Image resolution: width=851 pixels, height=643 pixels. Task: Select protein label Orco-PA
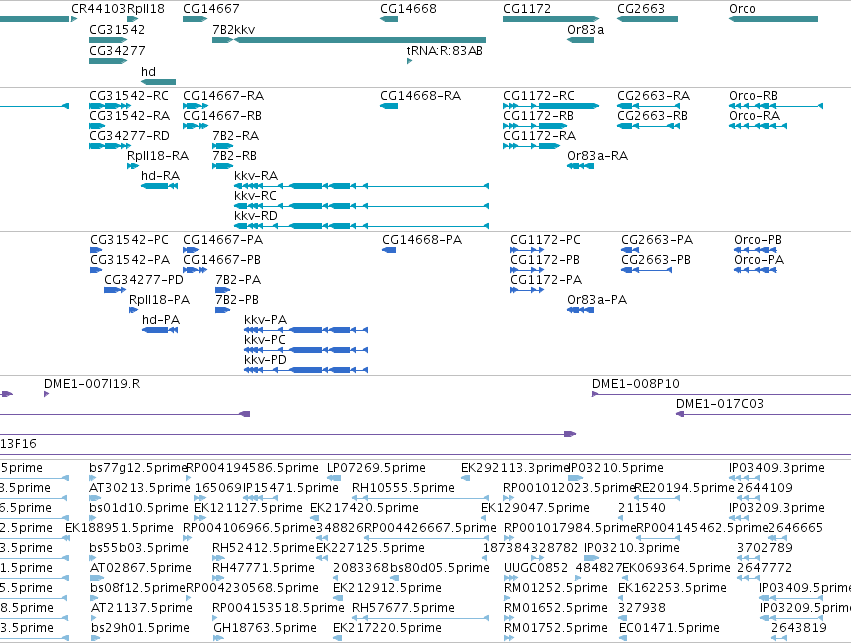[759, 260]
